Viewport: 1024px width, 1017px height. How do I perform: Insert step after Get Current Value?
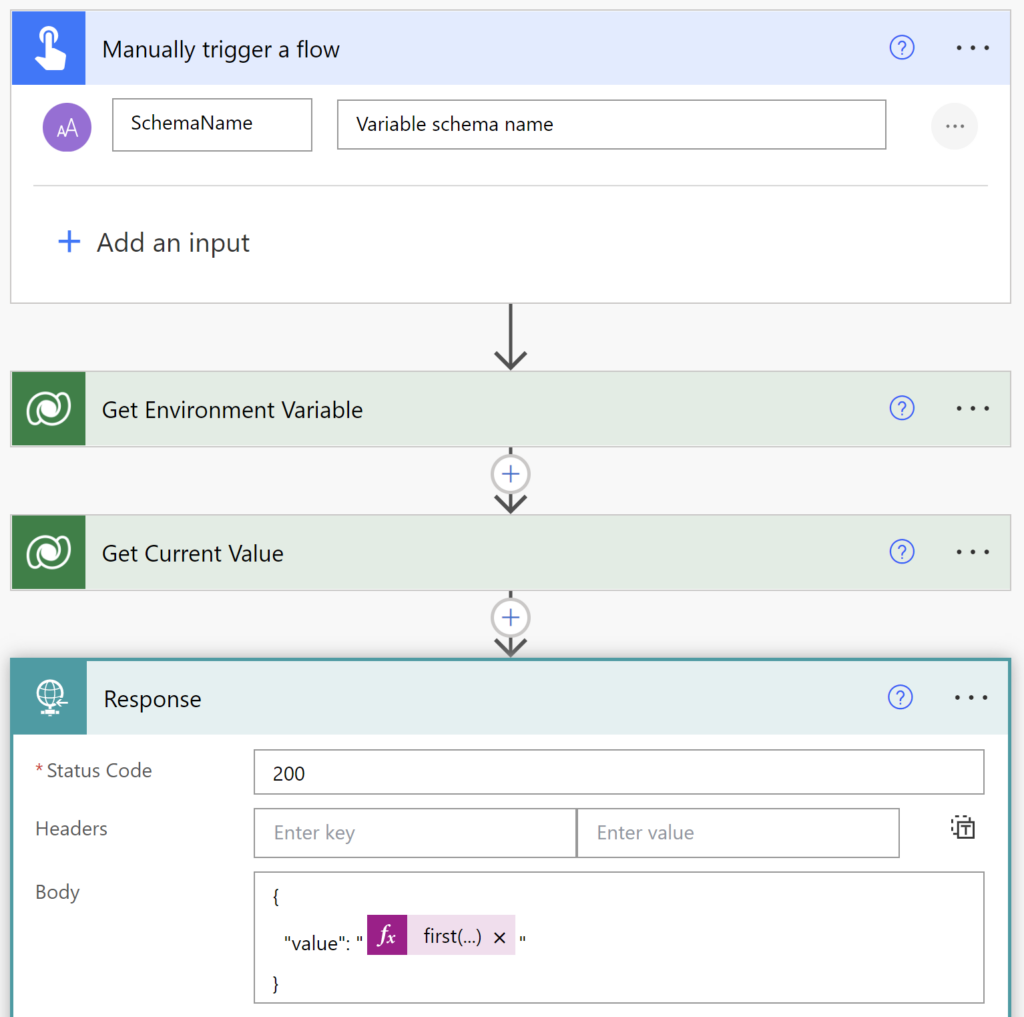pyautogui.click(x=511, y=618)
